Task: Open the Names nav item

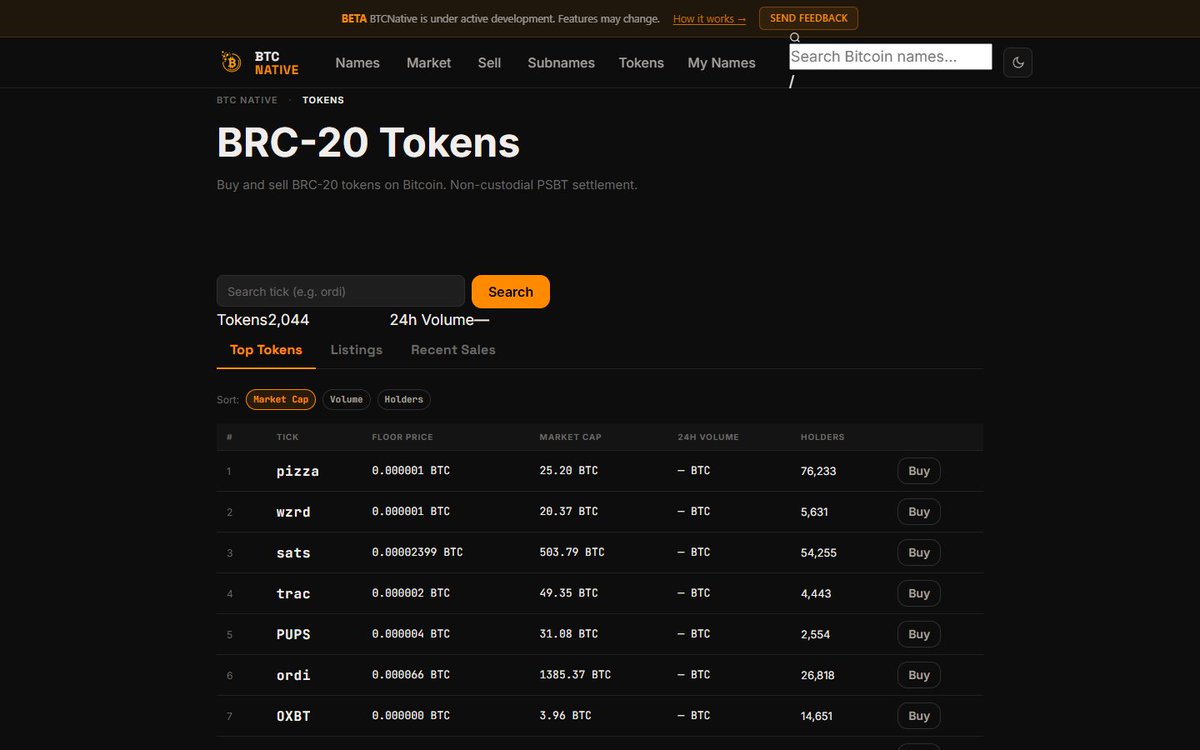Action: (357, 63)
